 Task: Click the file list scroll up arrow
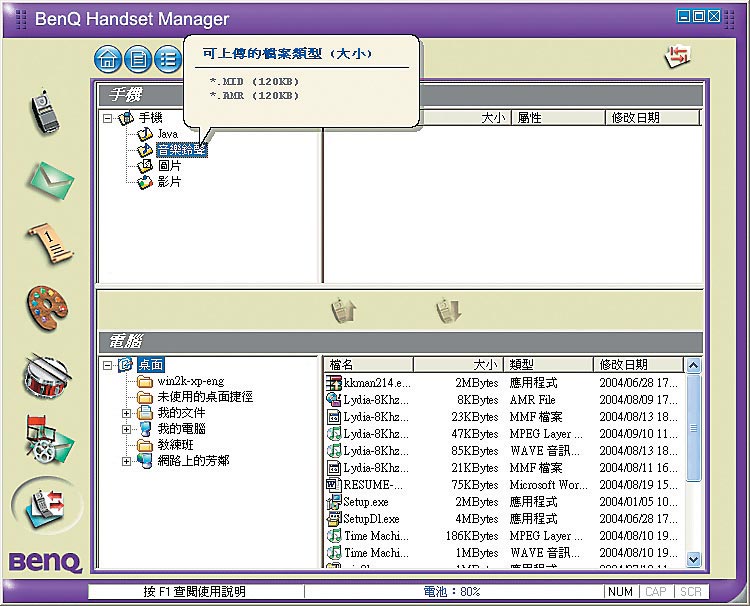pos(694,366)
